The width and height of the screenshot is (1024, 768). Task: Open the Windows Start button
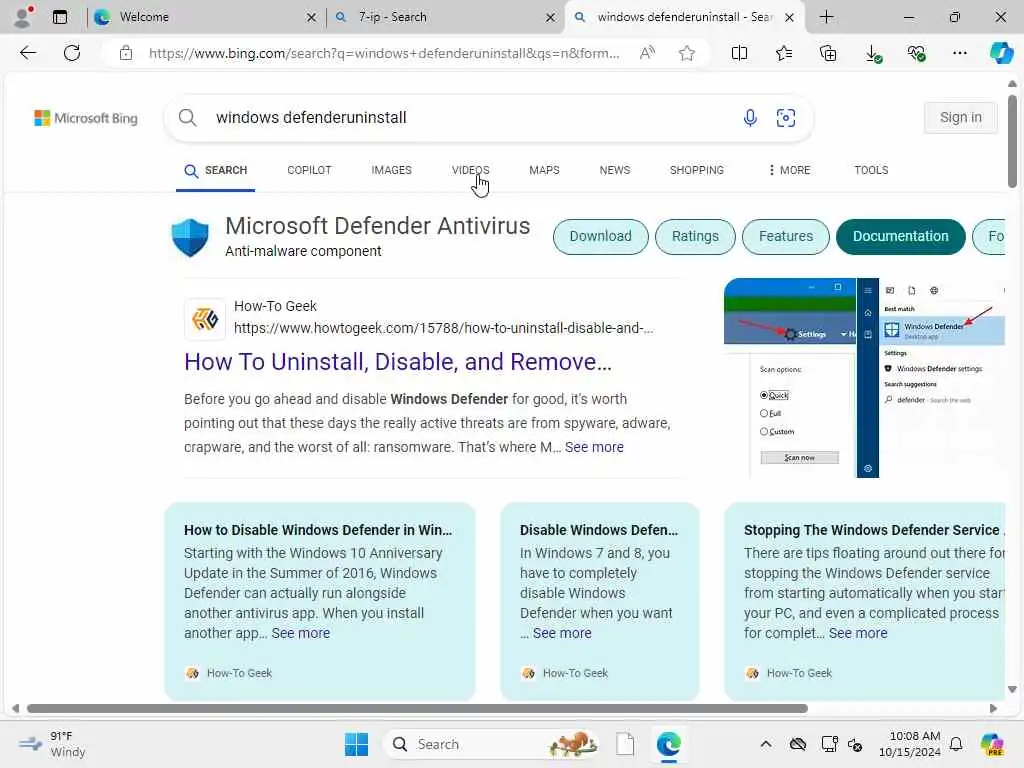coord(357,744)
